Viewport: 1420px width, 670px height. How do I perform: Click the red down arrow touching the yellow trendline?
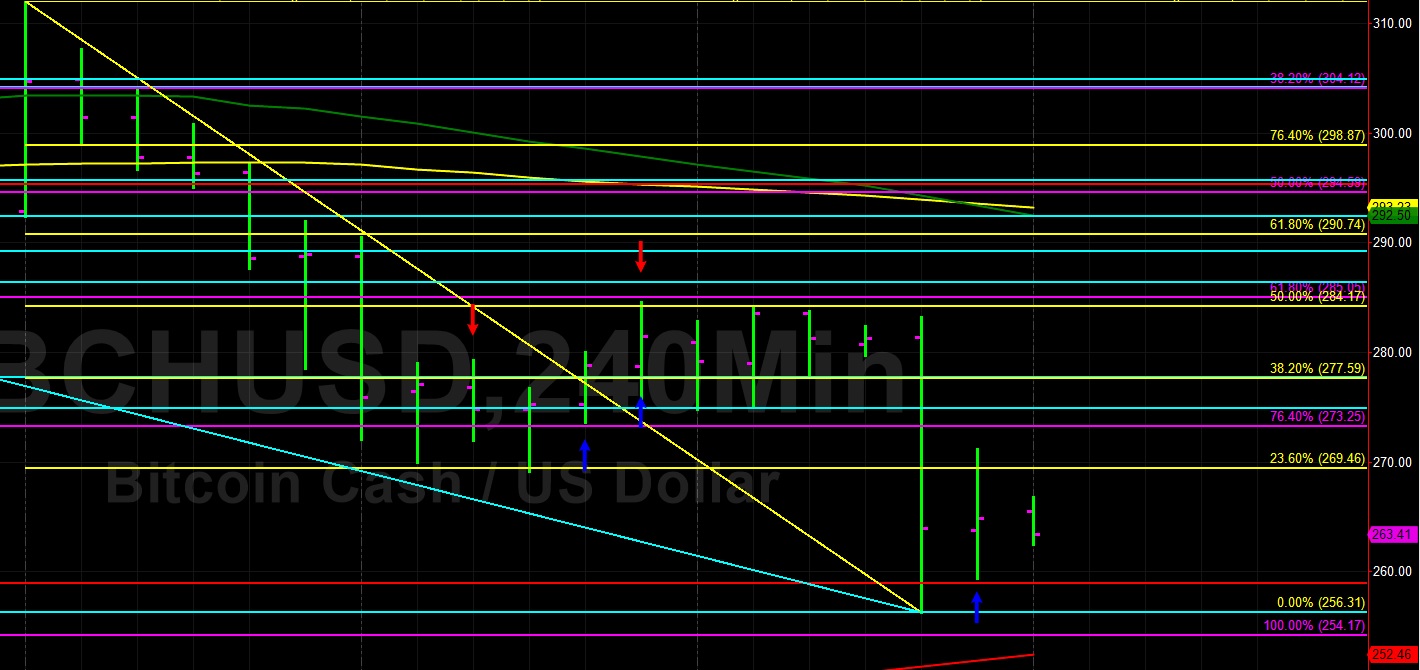tap(473, 319)
